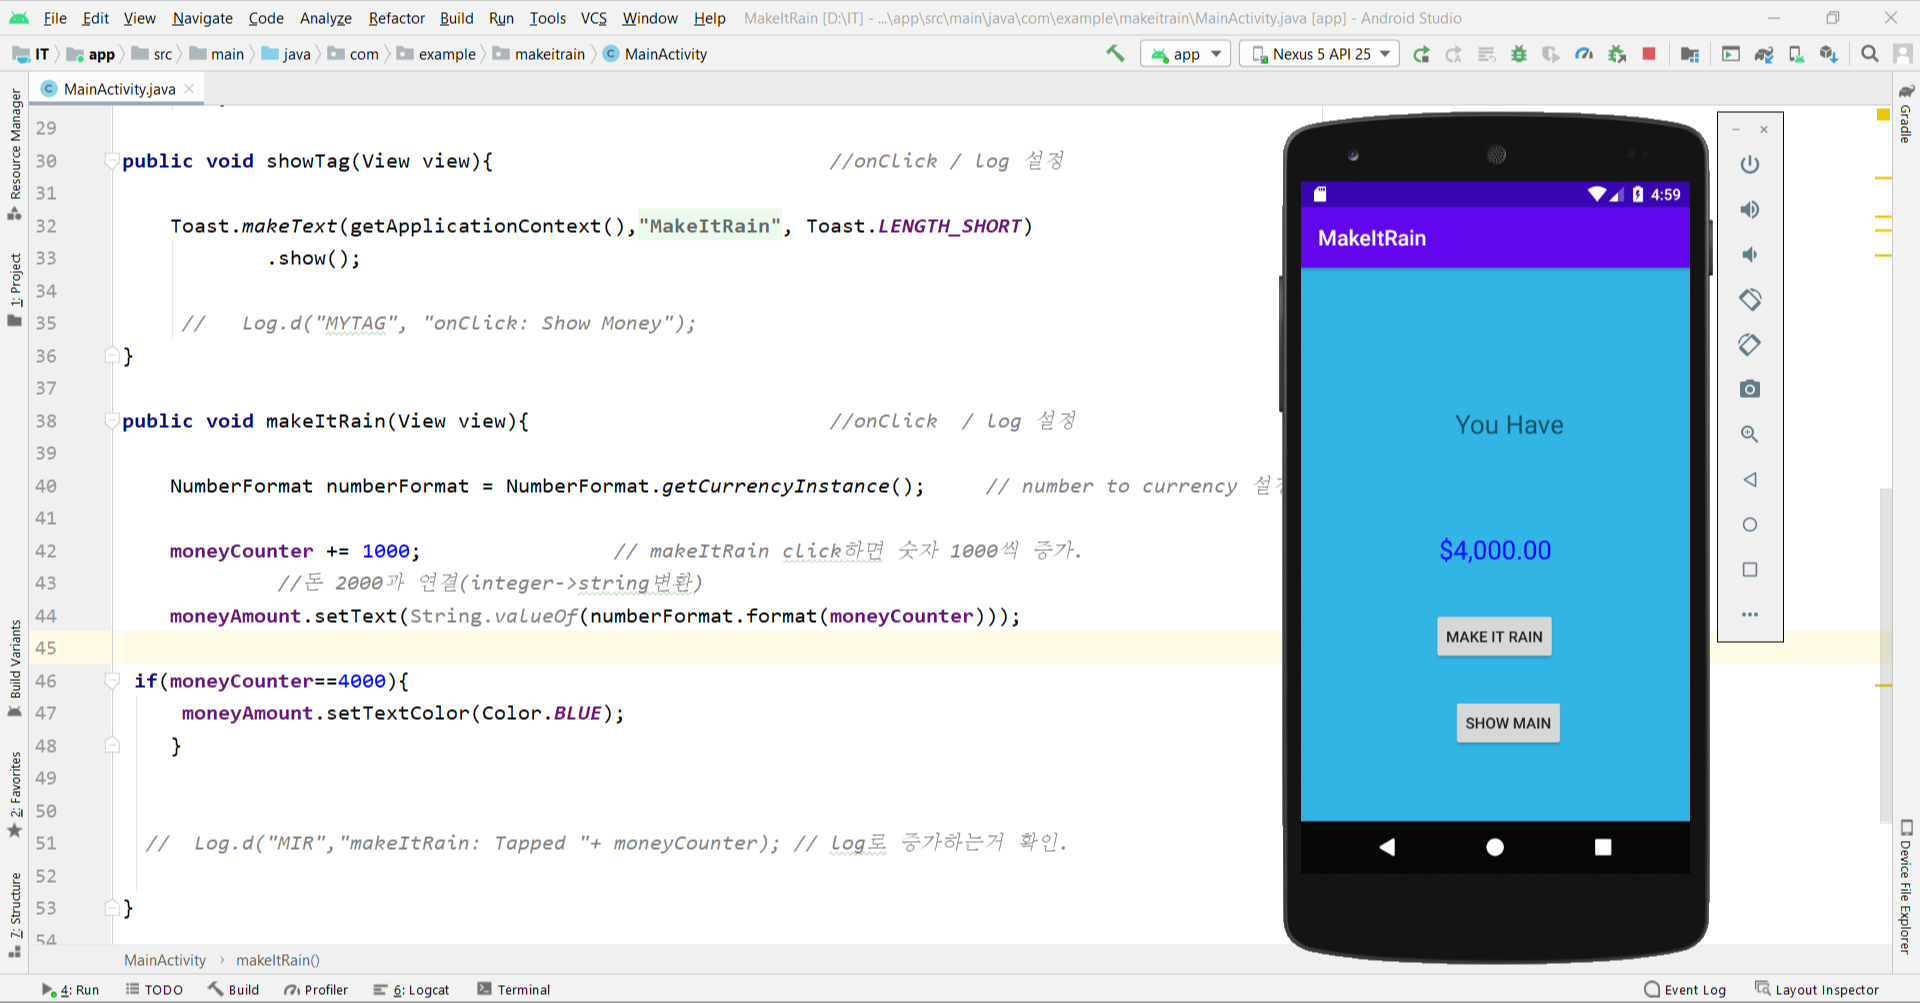Open the Gradle side panel

click(1906, 115)
